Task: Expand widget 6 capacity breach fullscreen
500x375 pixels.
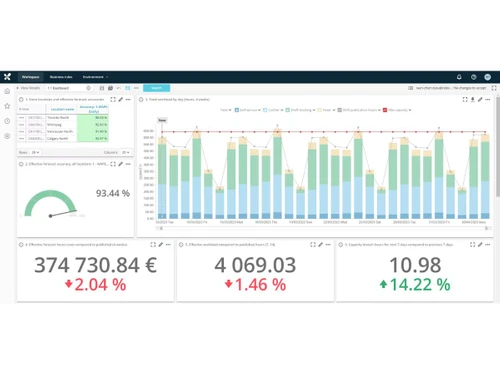Action: (472, 245)
